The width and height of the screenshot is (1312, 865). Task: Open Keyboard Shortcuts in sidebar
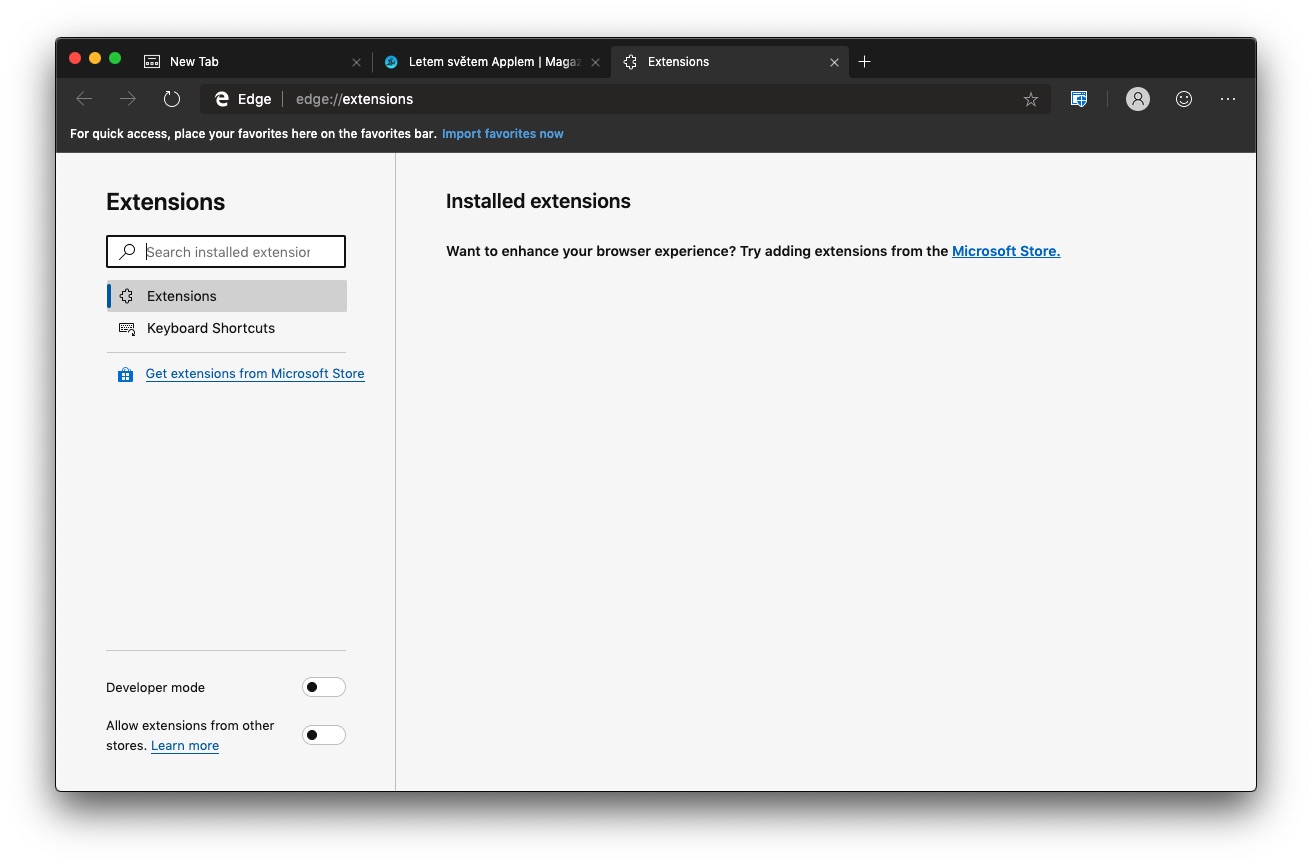[227, 328]
